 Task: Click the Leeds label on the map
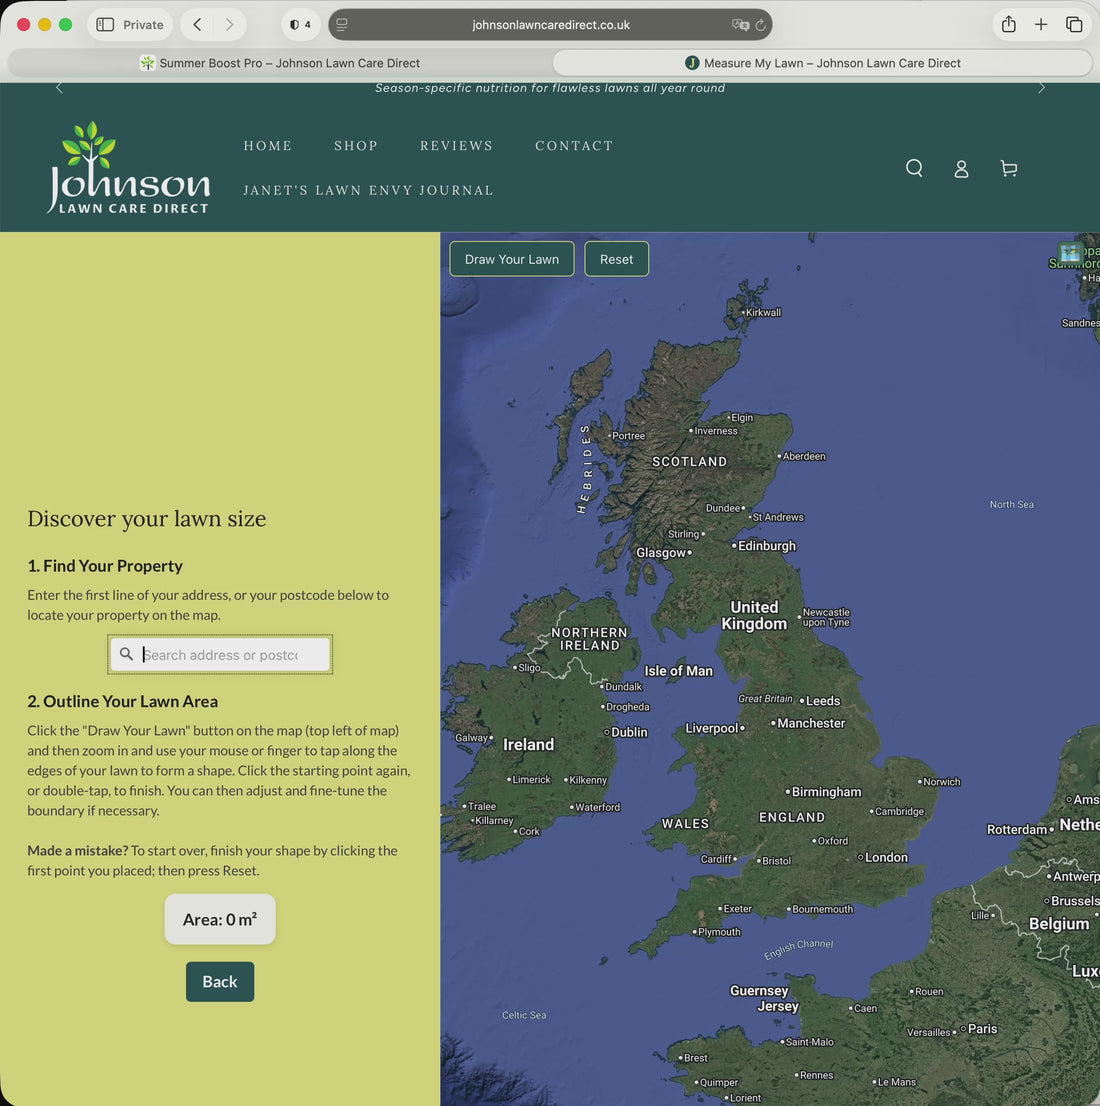click(823, 700)
